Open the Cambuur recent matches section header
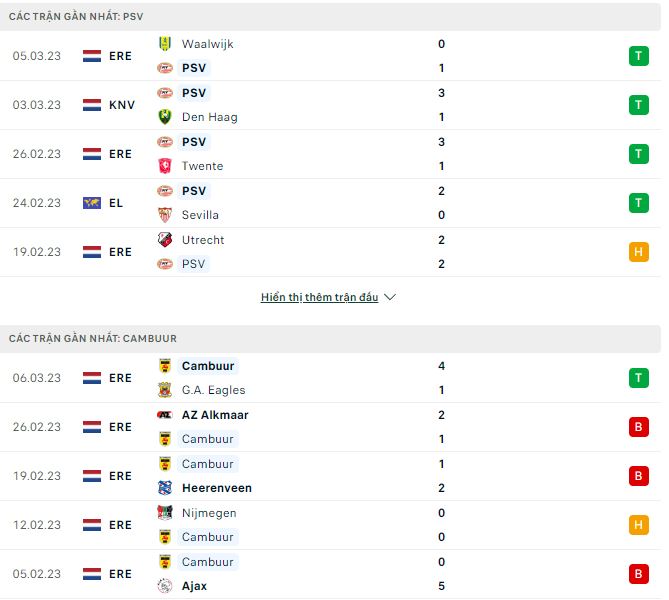This screenshot has width=669, height=600. [93, 339]
